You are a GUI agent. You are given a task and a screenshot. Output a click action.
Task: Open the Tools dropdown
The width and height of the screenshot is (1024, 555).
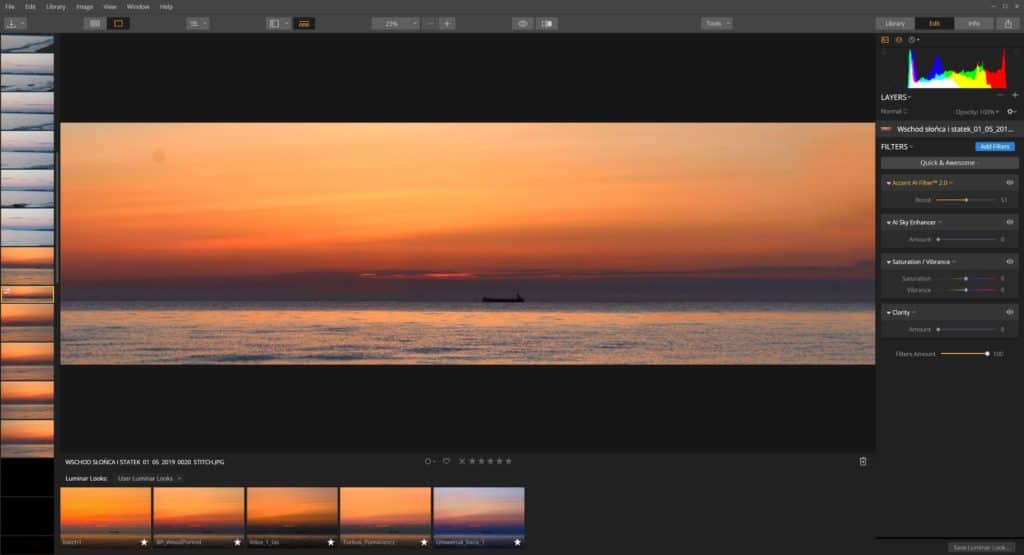pyautogui.click(x=716, y=24)
